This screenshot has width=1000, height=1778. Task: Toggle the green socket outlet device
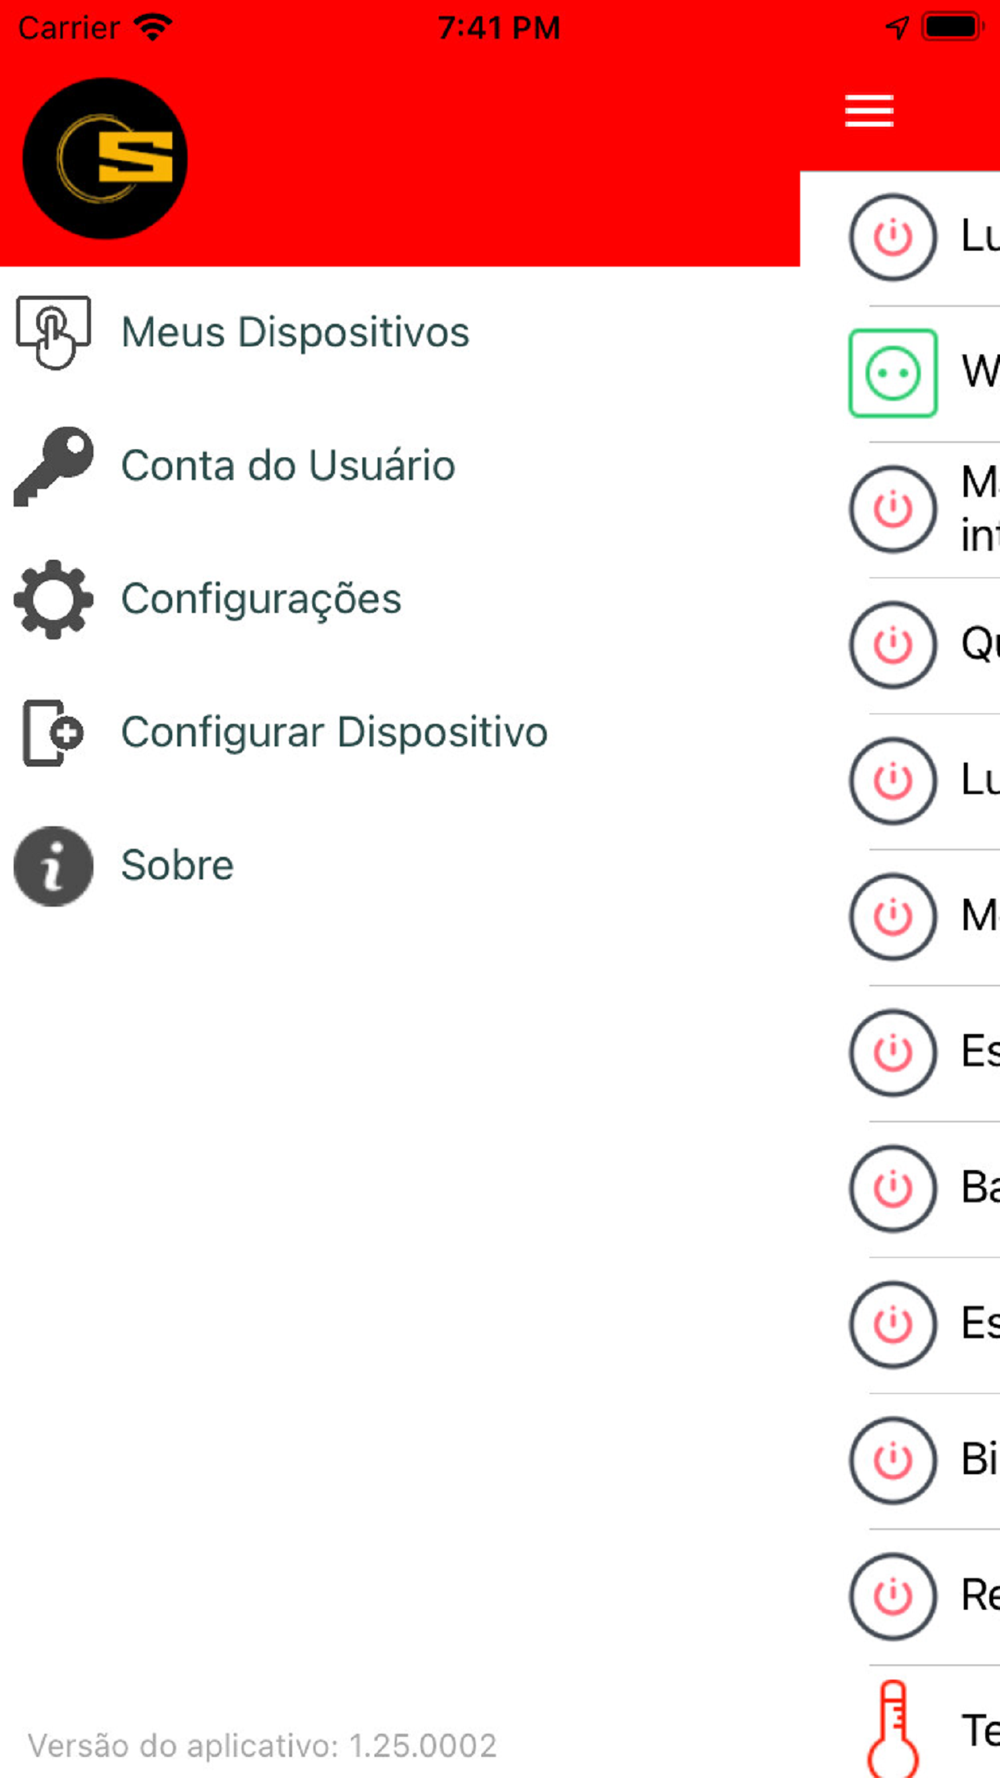click(x=892, y=373)
